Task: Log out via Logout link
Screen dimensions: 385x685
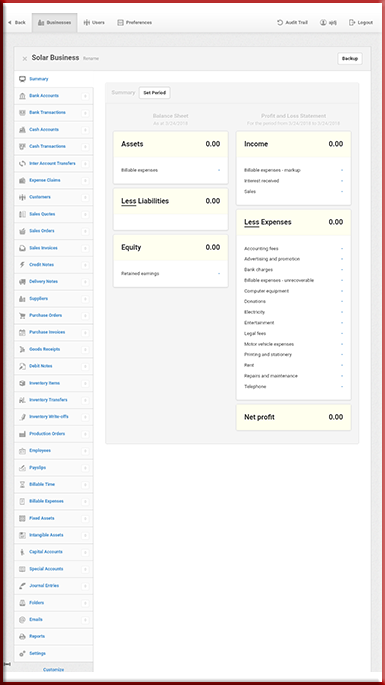Action: point(361,23)
